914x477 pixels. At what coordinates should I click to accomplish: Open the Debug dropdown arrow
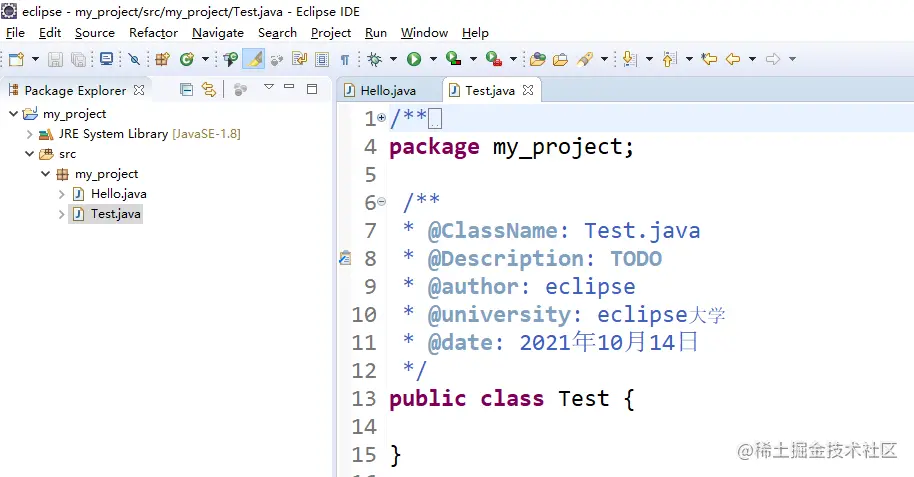(x=393, y=59)
